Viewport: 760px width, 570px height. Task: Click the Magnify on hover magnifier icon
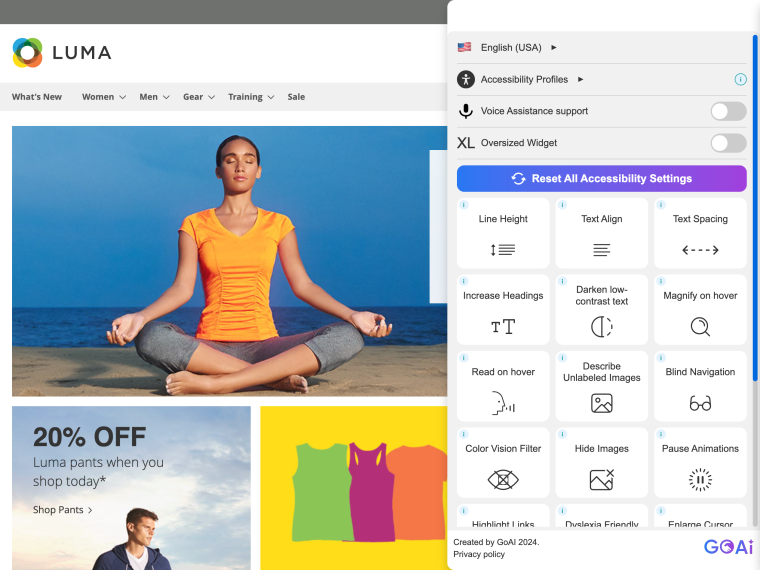(700, 327)
